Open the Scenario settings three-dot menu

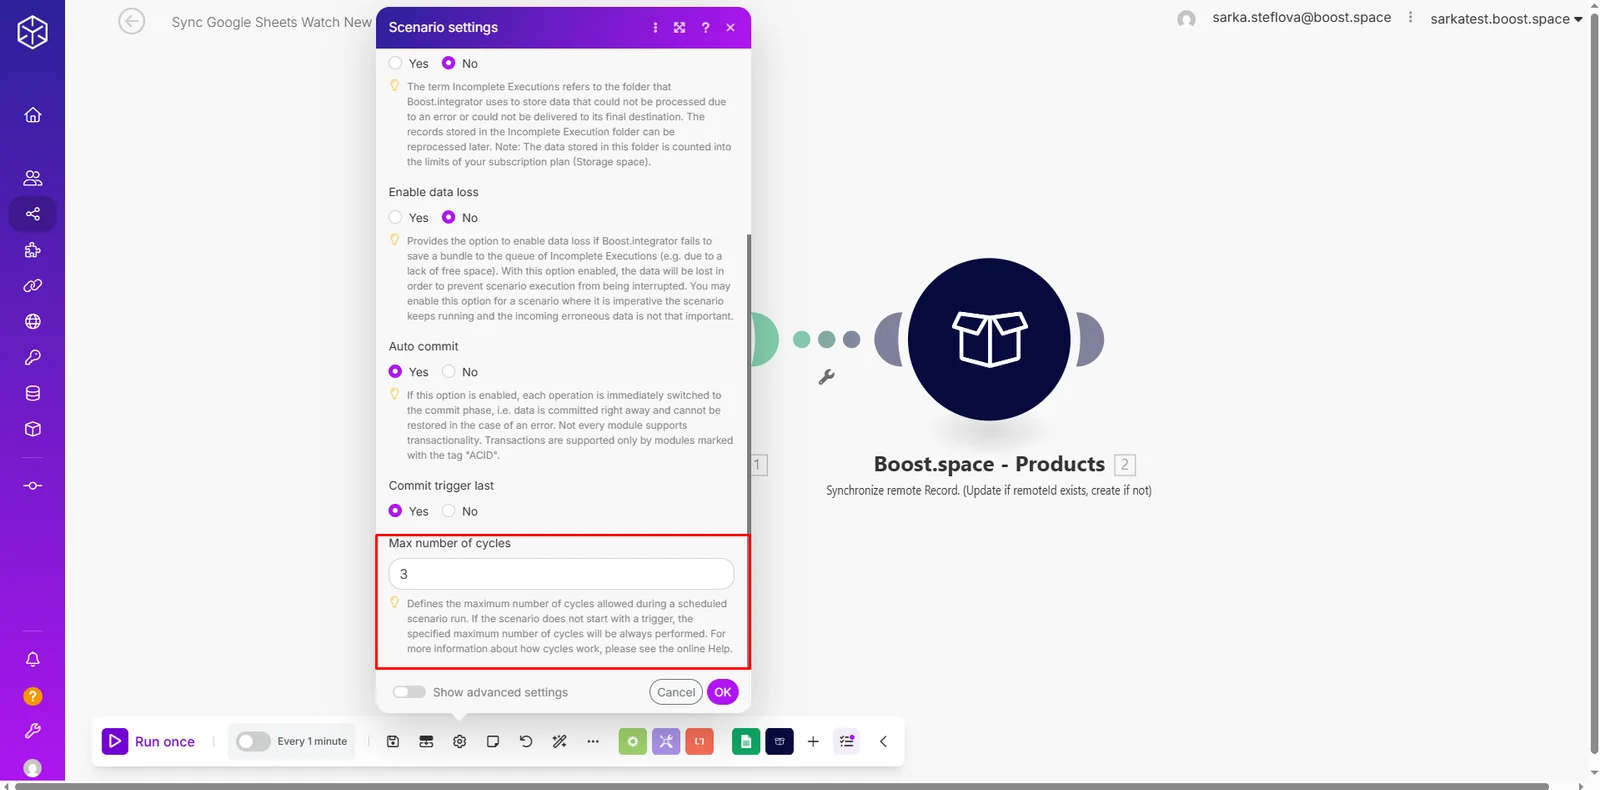tap(655, 27)
